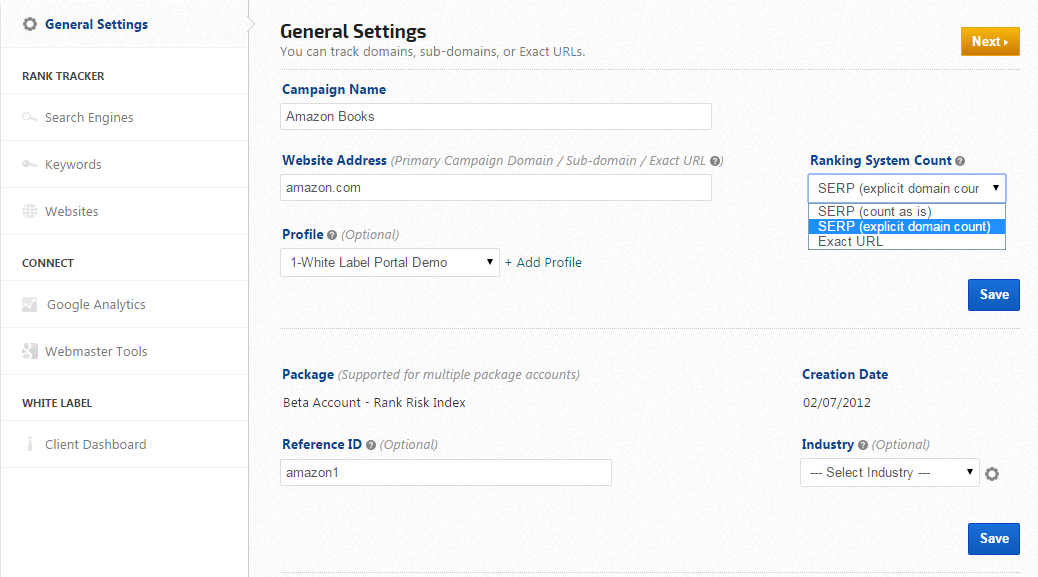1038x577 pixels.
Task: Click the Webmaster Tools puzzle icon
Action: click(x=30, y=352)
